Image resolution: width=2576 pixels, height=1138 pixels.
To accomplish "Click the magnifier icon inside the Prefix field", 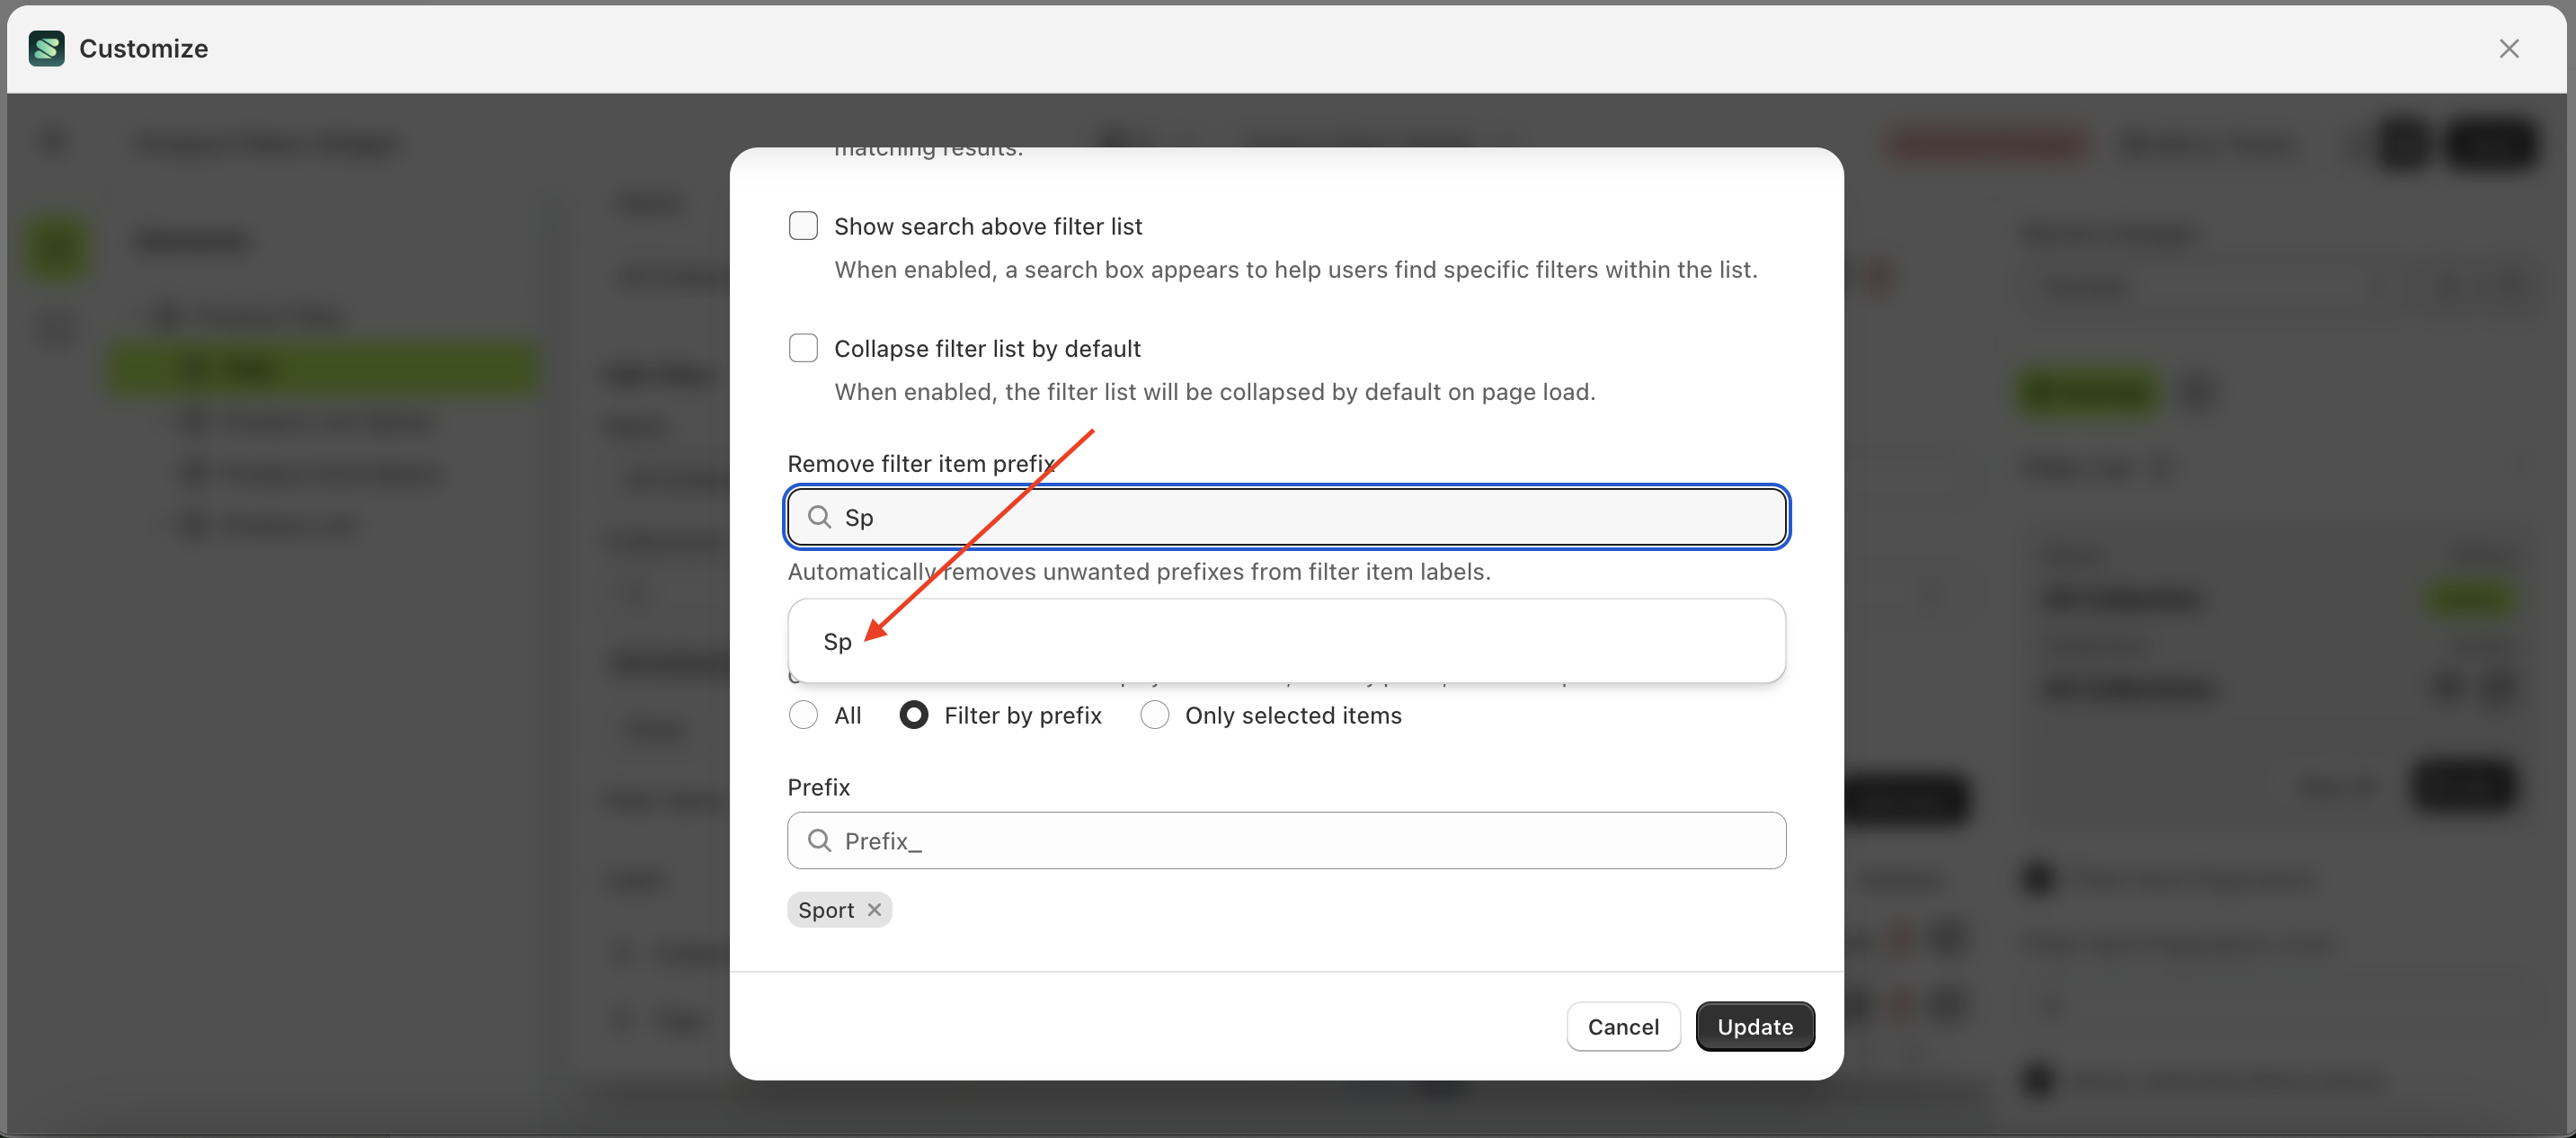I will [x=819, y=841].
